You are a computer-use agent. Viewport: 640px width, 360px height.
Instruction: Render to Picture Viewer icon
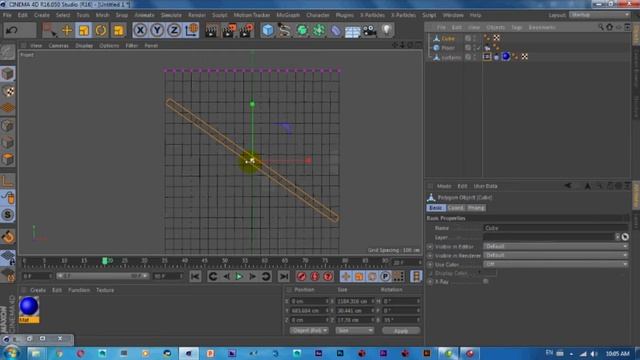coord(229,30)
